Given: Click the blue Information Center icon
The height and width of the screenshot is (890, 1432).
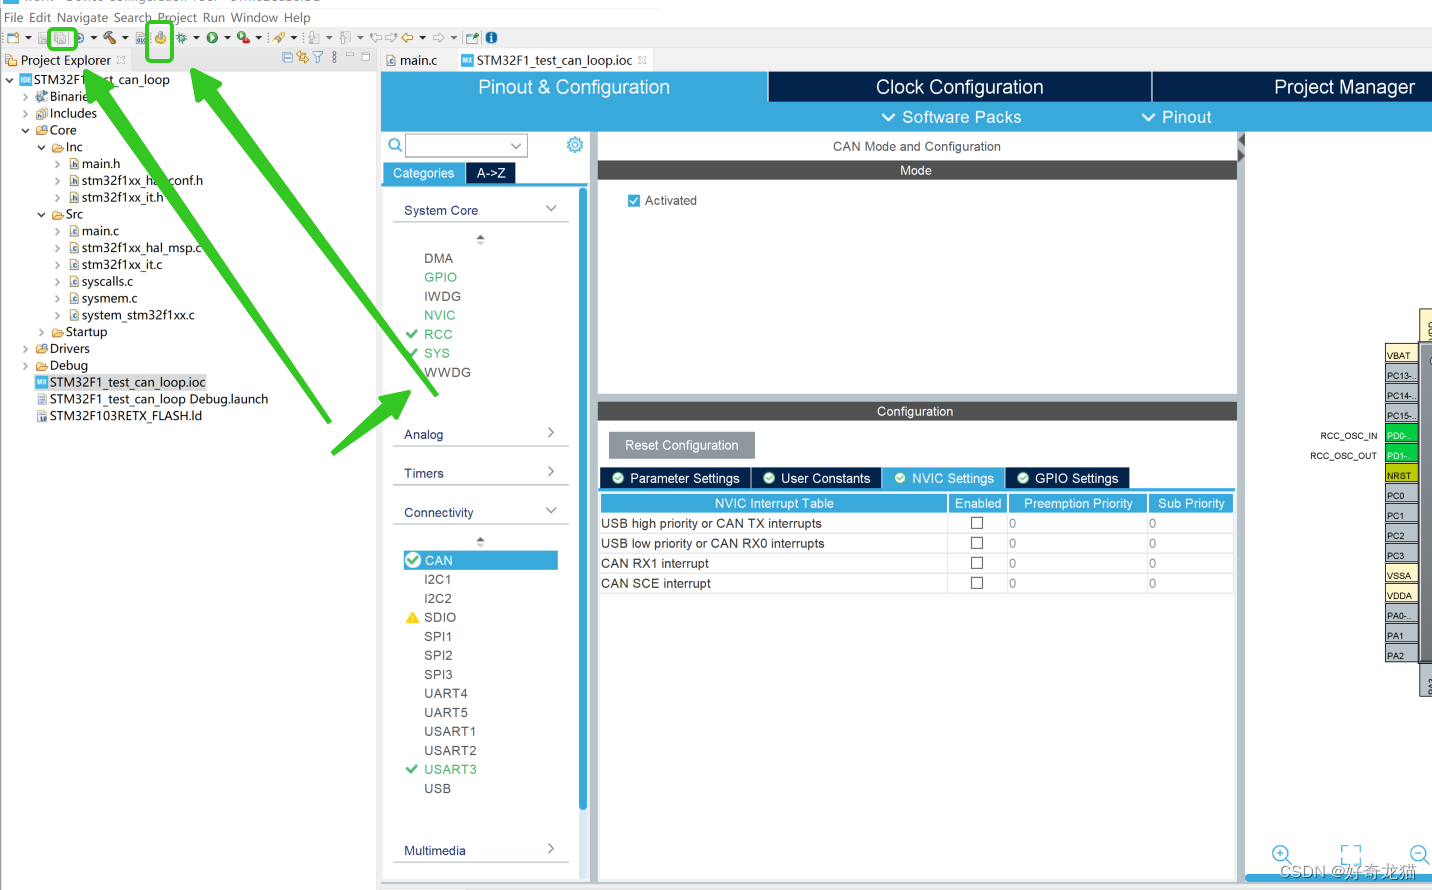Looking at the screenshot, I should pyautogui.click(x=491, y=38).
